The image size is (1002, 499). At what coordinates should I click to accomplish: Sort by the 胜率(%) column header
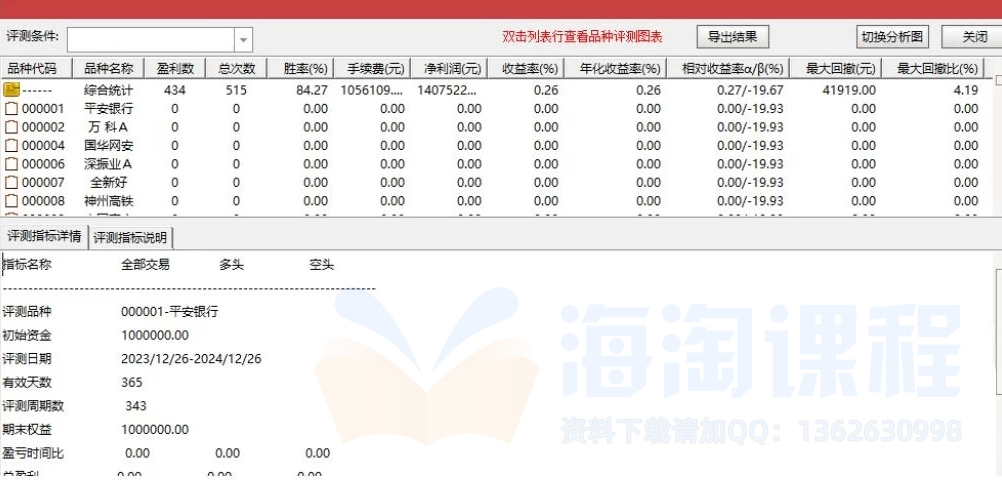[305, 69]
